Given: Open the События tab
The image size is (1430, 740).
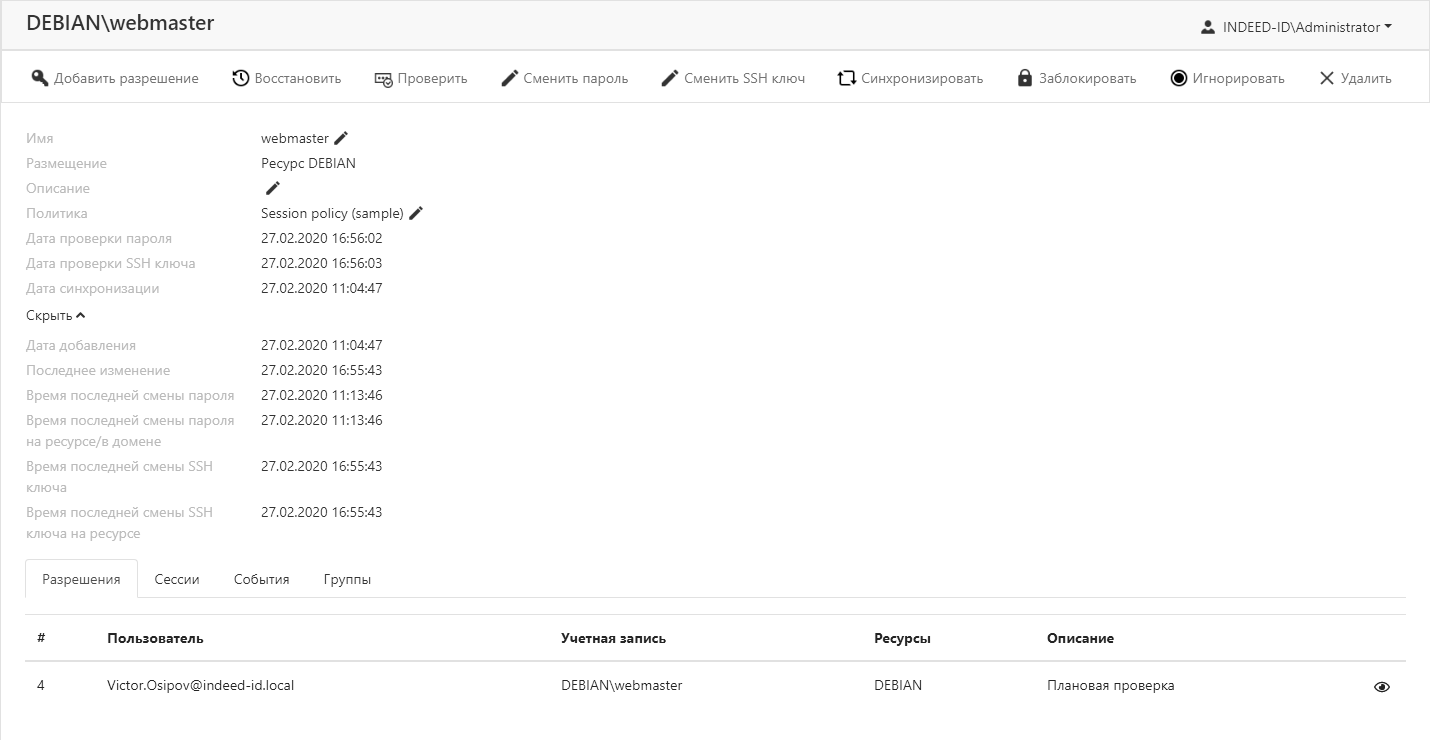Looking at the screenshot, I should tap(261, 579).
